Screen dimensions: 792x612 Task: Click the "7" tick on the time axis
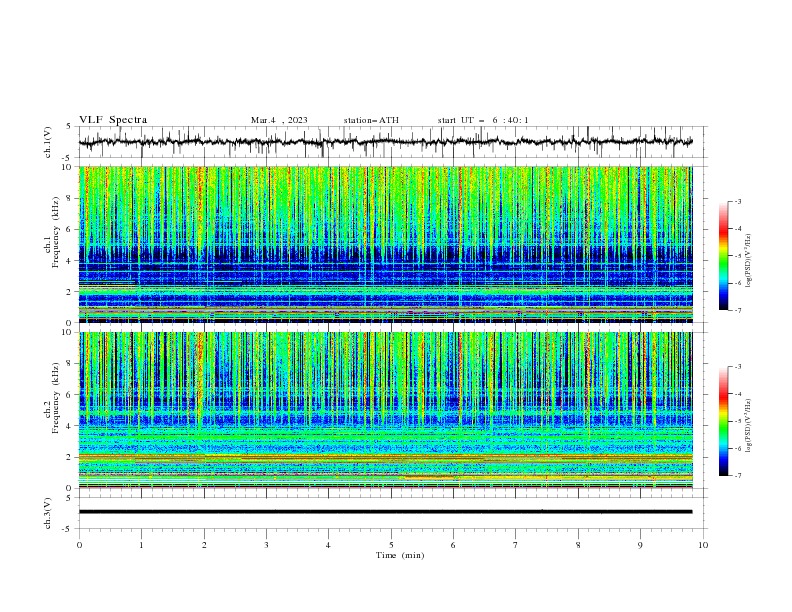pos(516,545)
